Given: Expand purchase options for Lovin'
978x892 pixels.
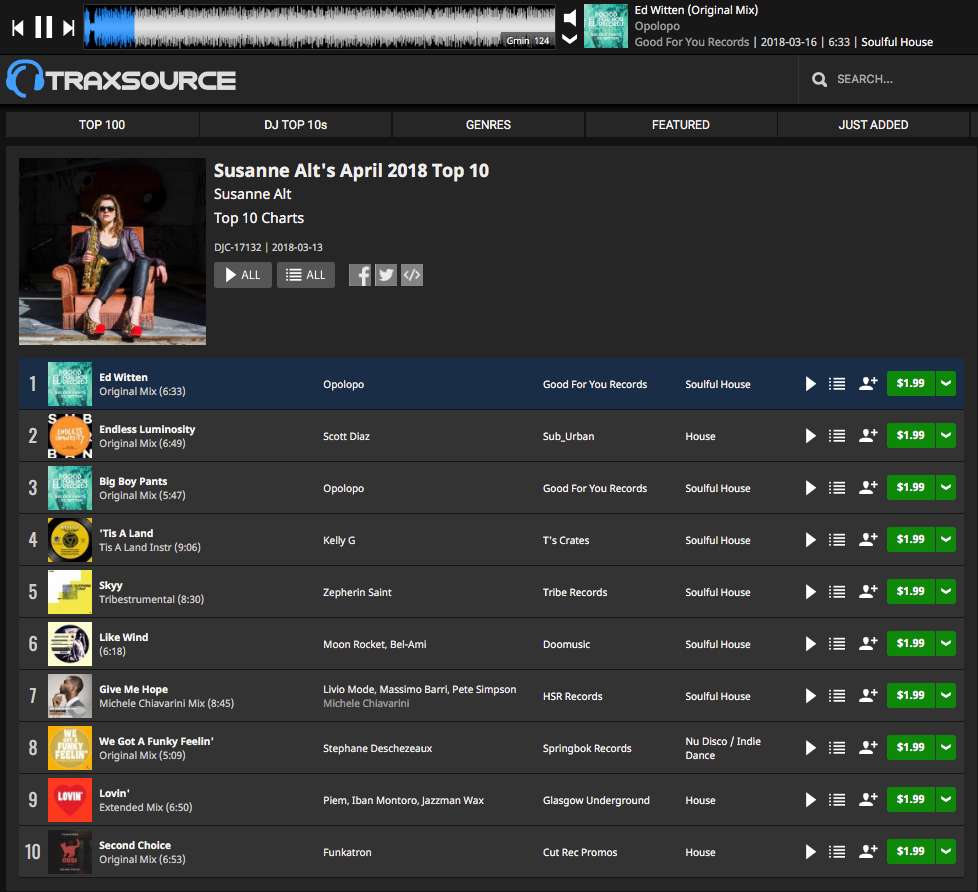Looking at the screenshot, I should coord(946,799).
